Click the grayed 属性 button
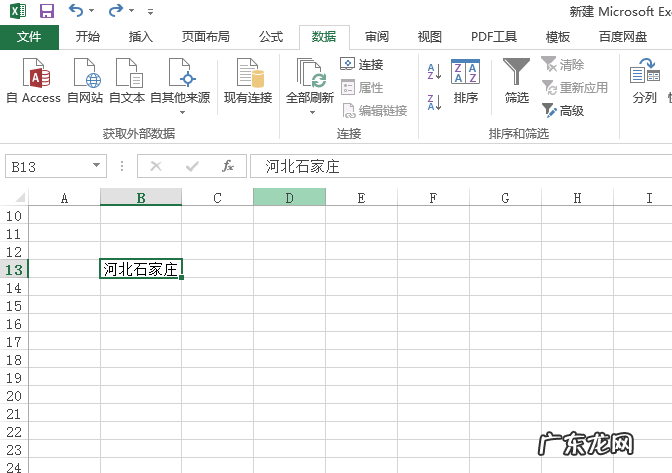The width and height of the screenshot is (672, 473). pyautogui.click(x=362, y=87)
